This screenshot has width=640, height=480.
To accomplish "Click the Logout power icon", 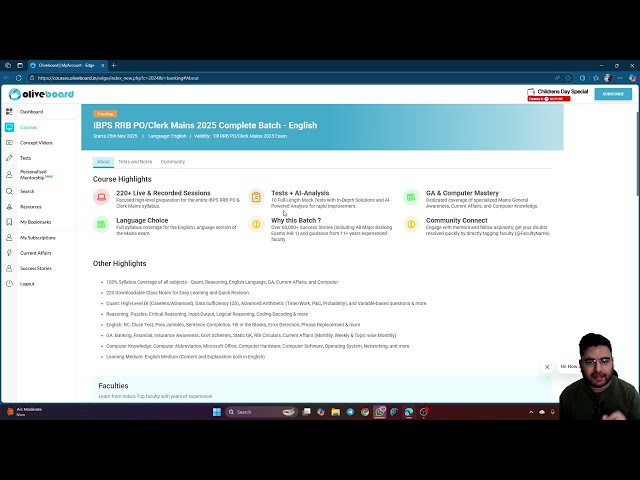I will click(9, 284).
